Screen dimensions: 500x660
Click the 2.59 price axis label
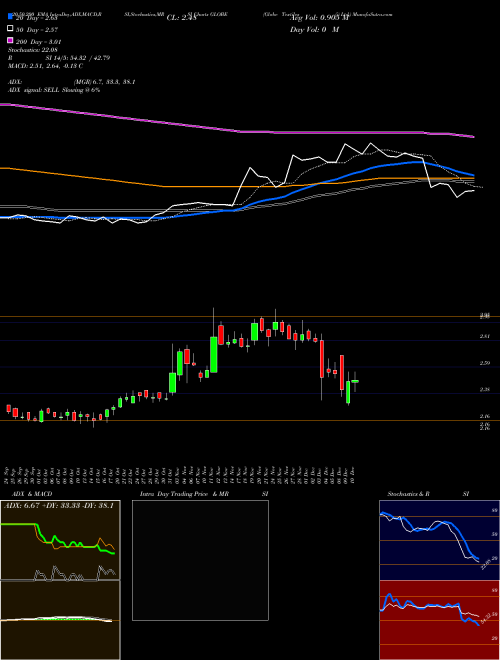pos(485,363)
